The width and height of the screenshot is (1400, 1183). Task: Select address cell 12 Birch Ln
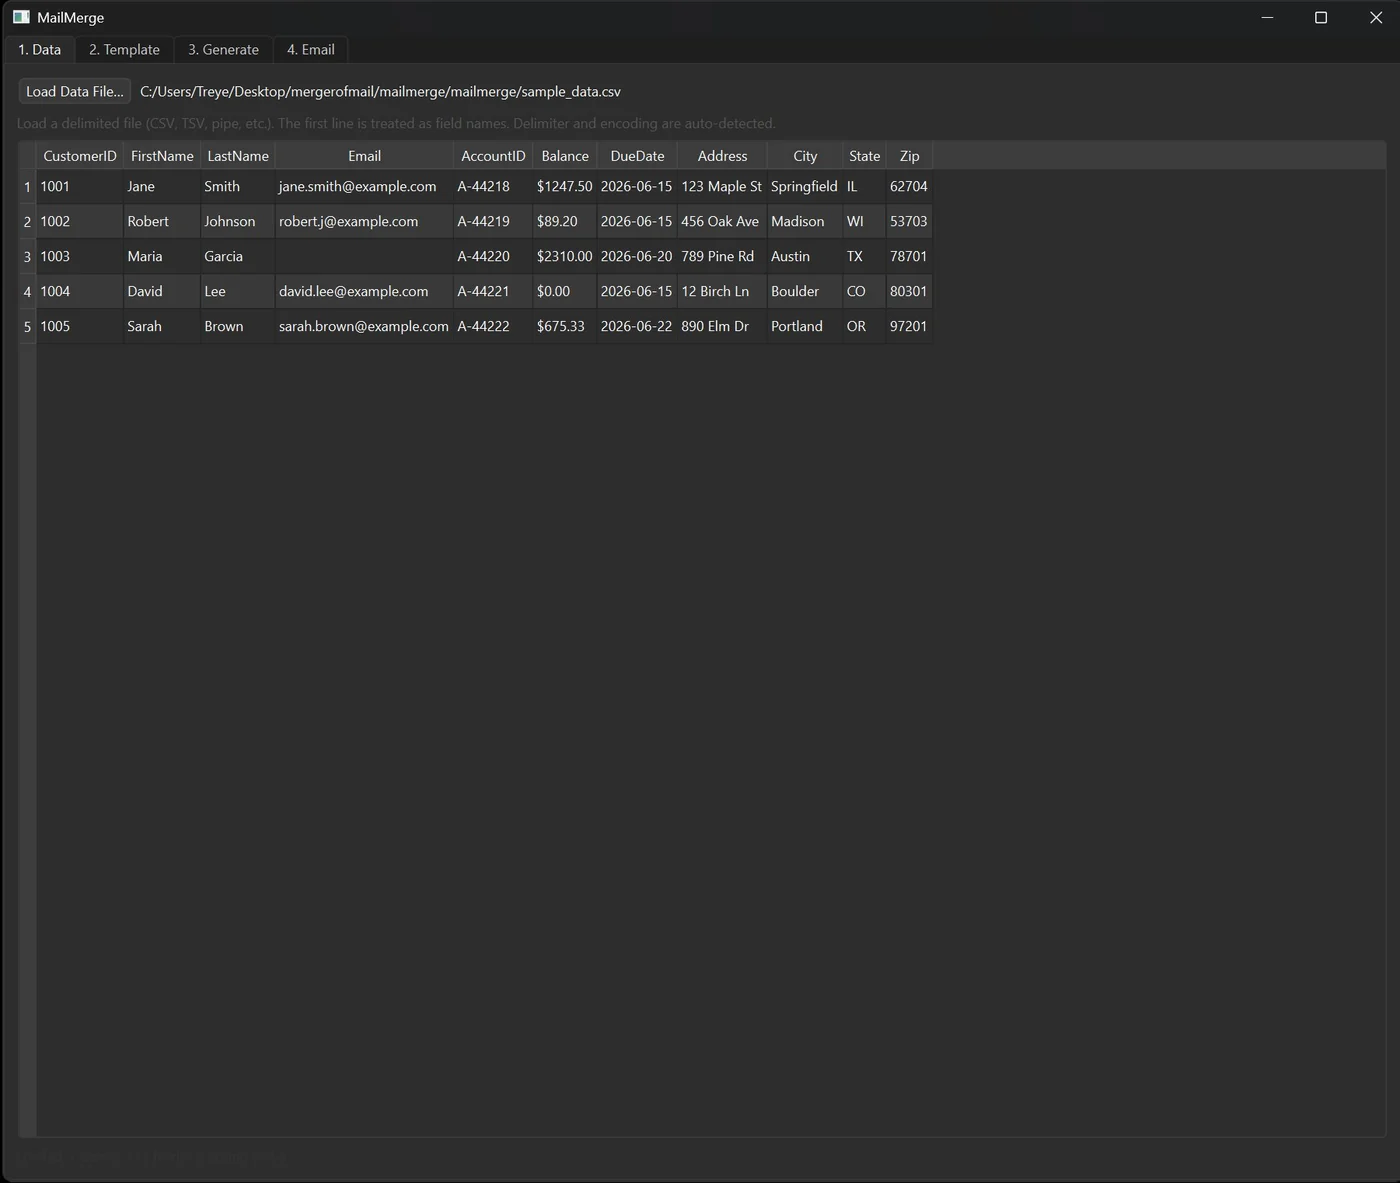[x=722, y=291]
